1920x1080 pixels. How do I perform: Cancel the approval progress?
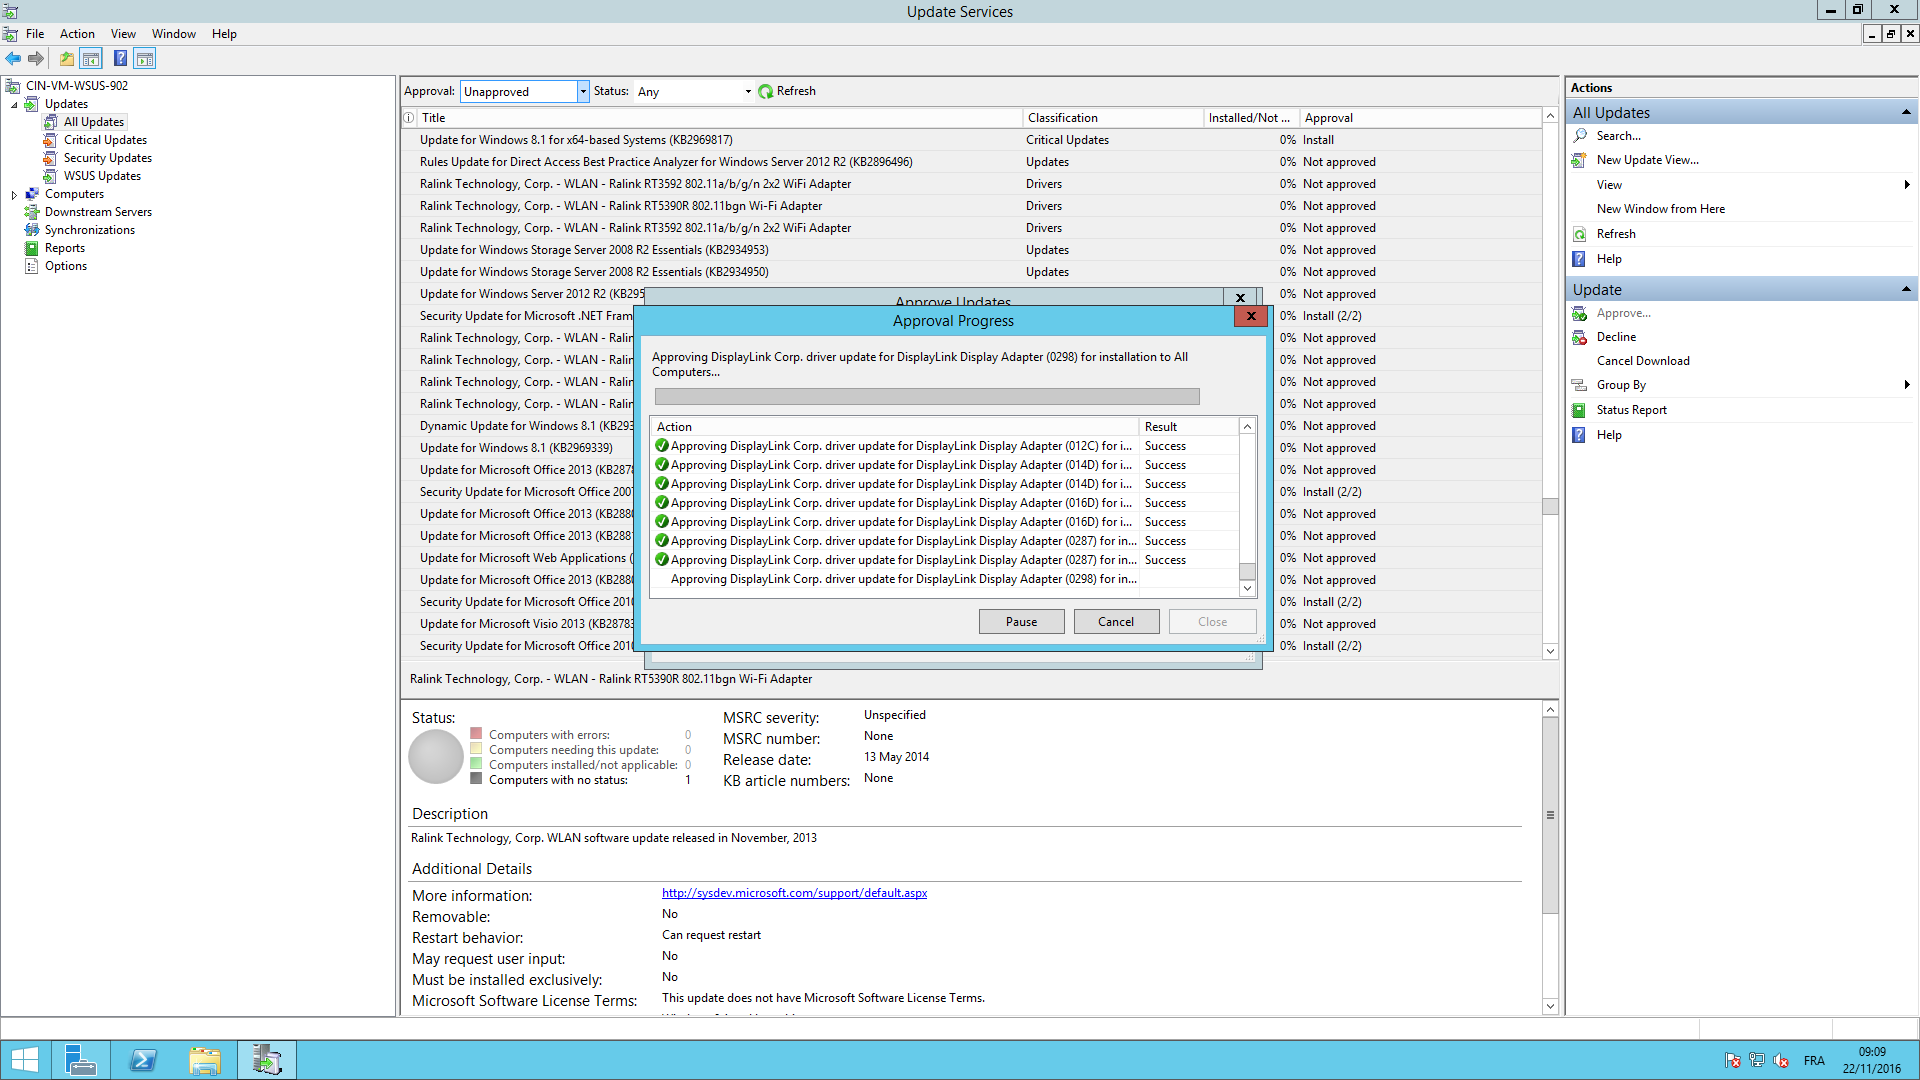click(1116, 622)
